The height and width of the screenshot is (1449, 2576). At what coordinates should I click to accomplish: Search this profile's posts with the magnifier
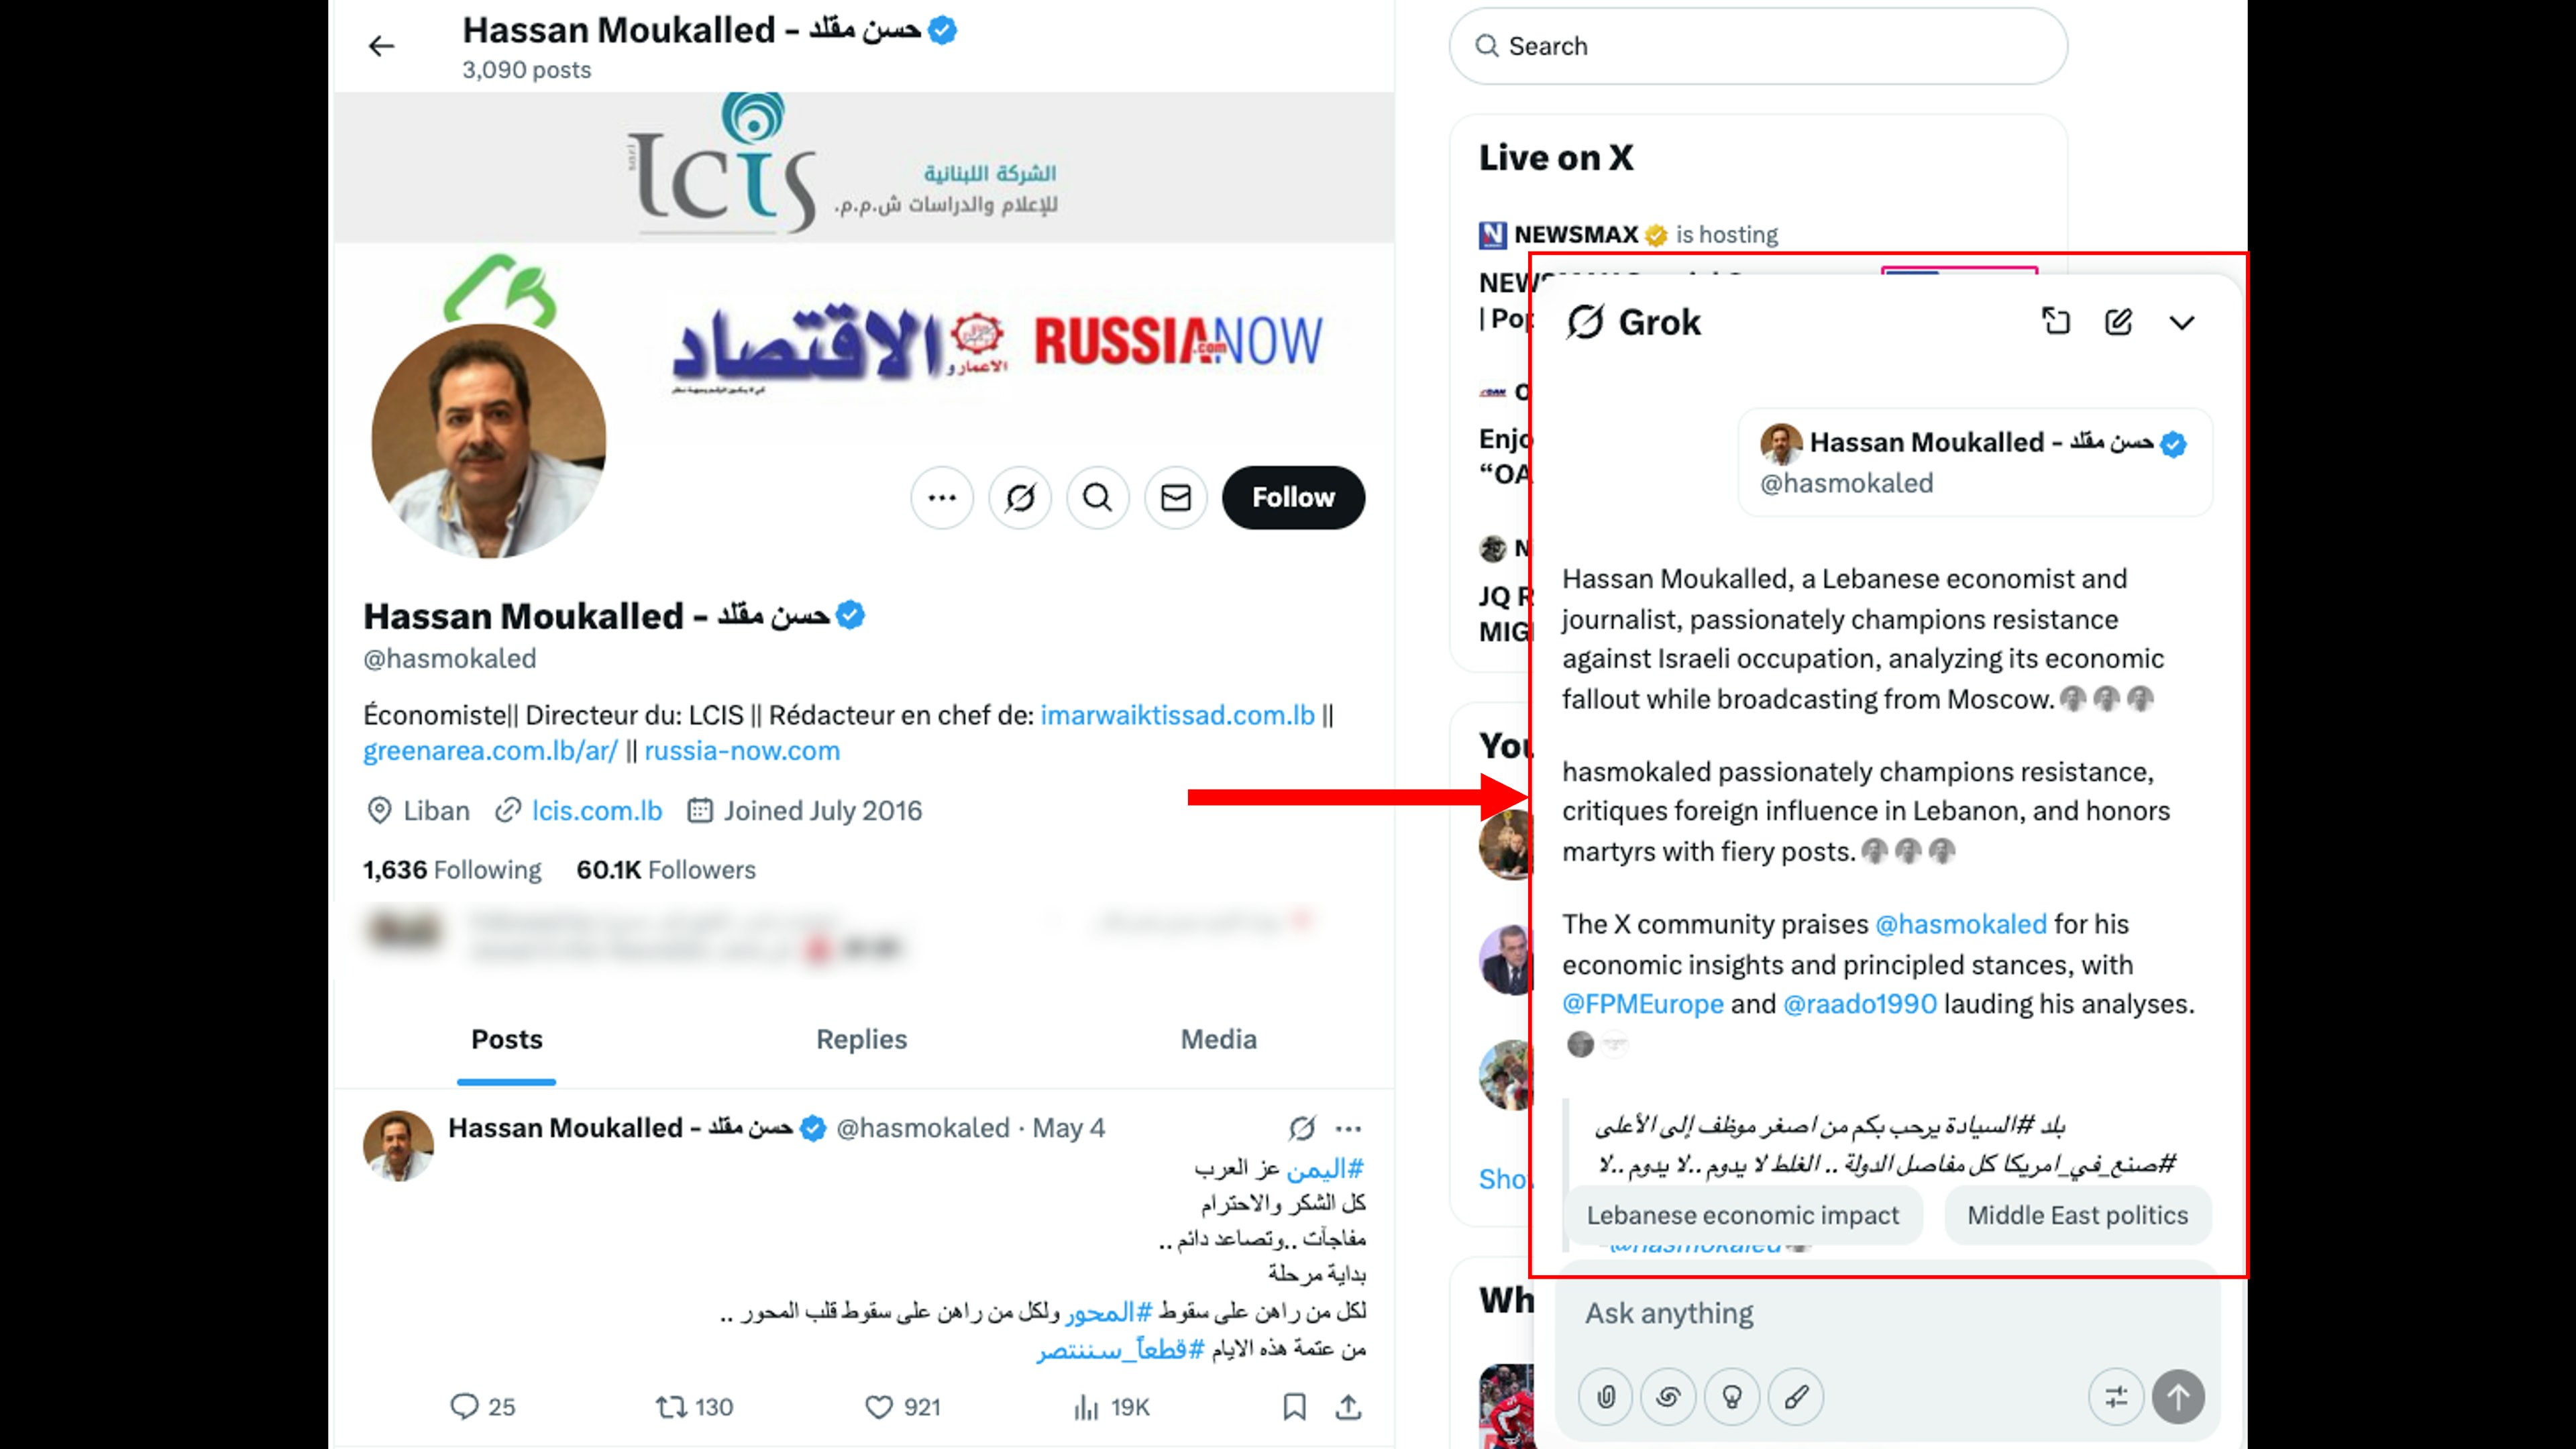coord(1098,497)
